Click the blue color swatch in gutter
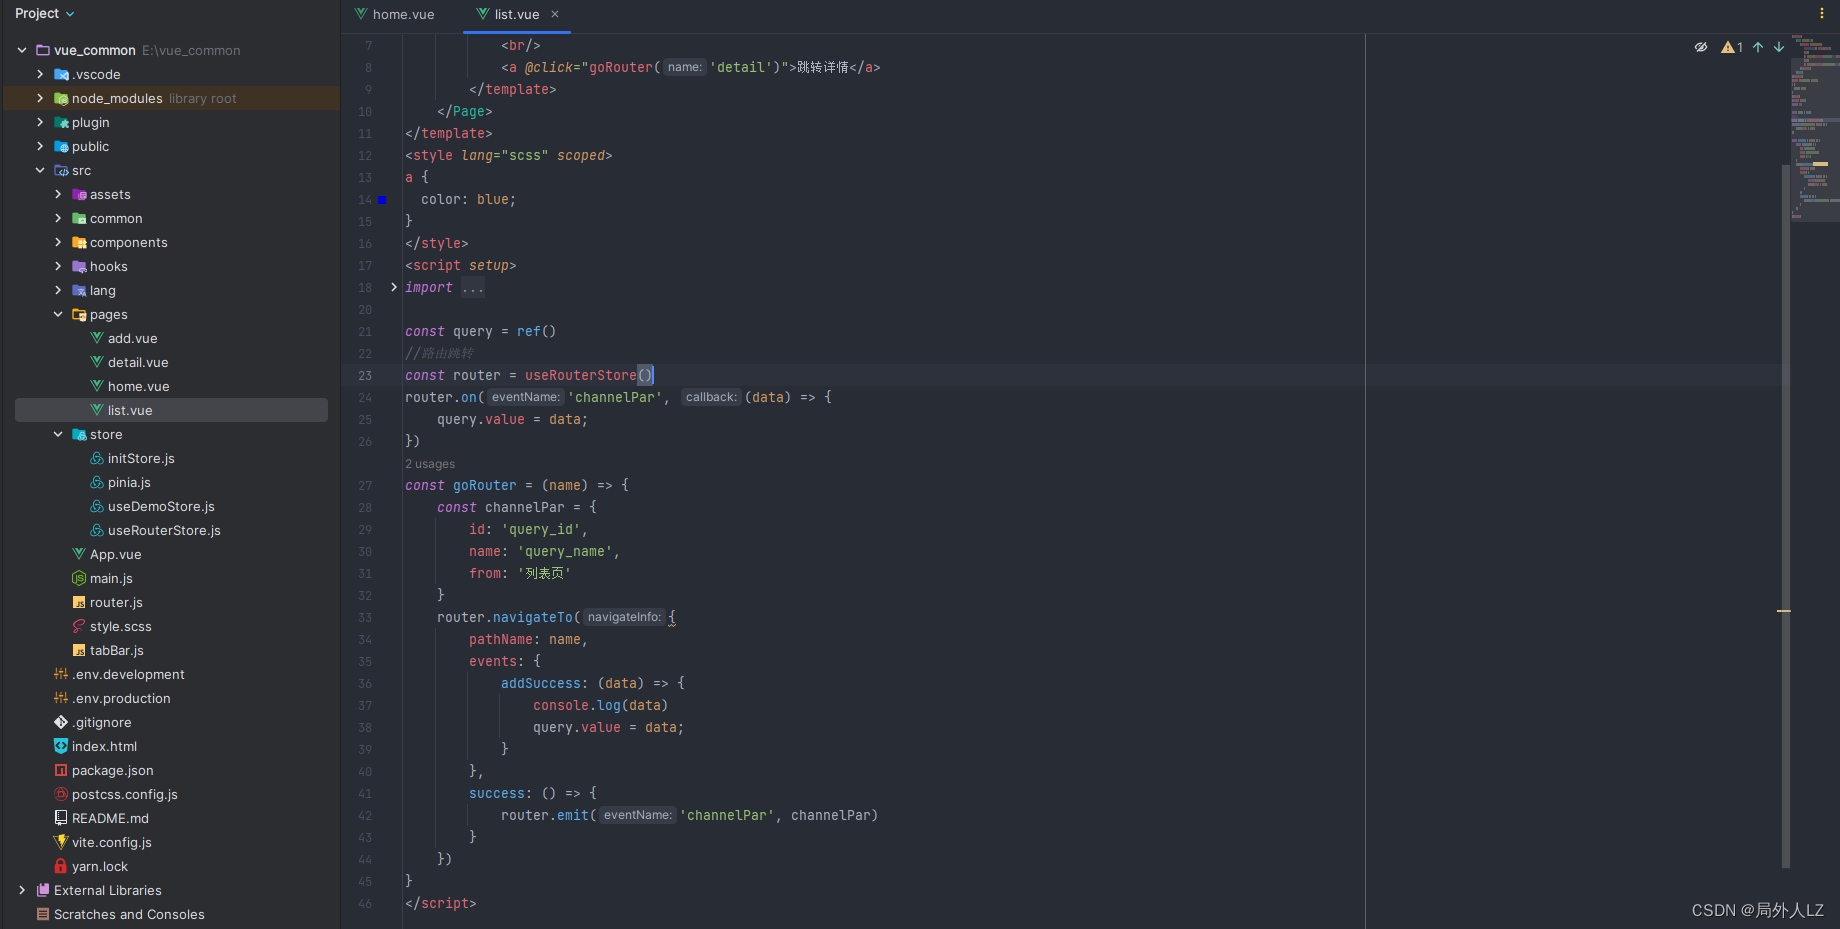1840x929 pixels. (382, 200)
